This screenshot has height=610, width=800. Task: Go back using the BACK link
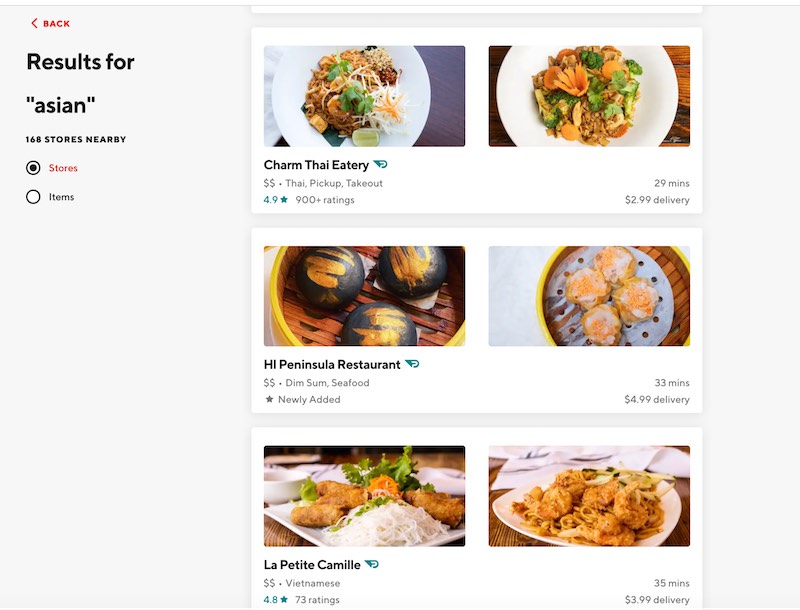click(56, 23)
